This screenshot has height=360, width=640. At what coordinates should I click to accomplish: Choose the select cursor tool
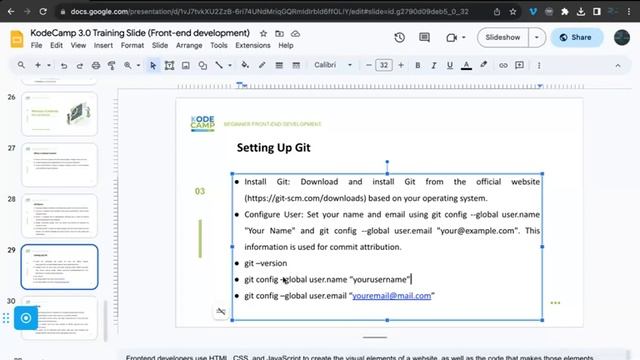click(153, 65)
